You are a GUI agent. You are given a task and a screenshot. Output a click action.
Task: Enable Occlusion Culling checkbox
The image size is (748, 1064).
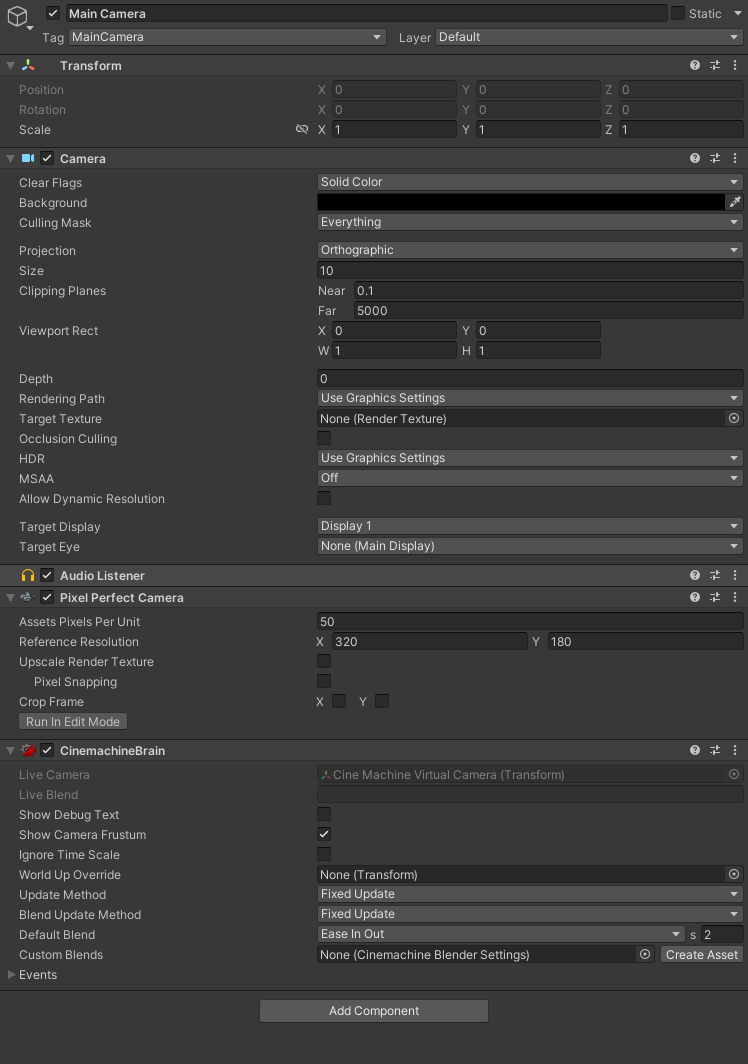(324, 438)
